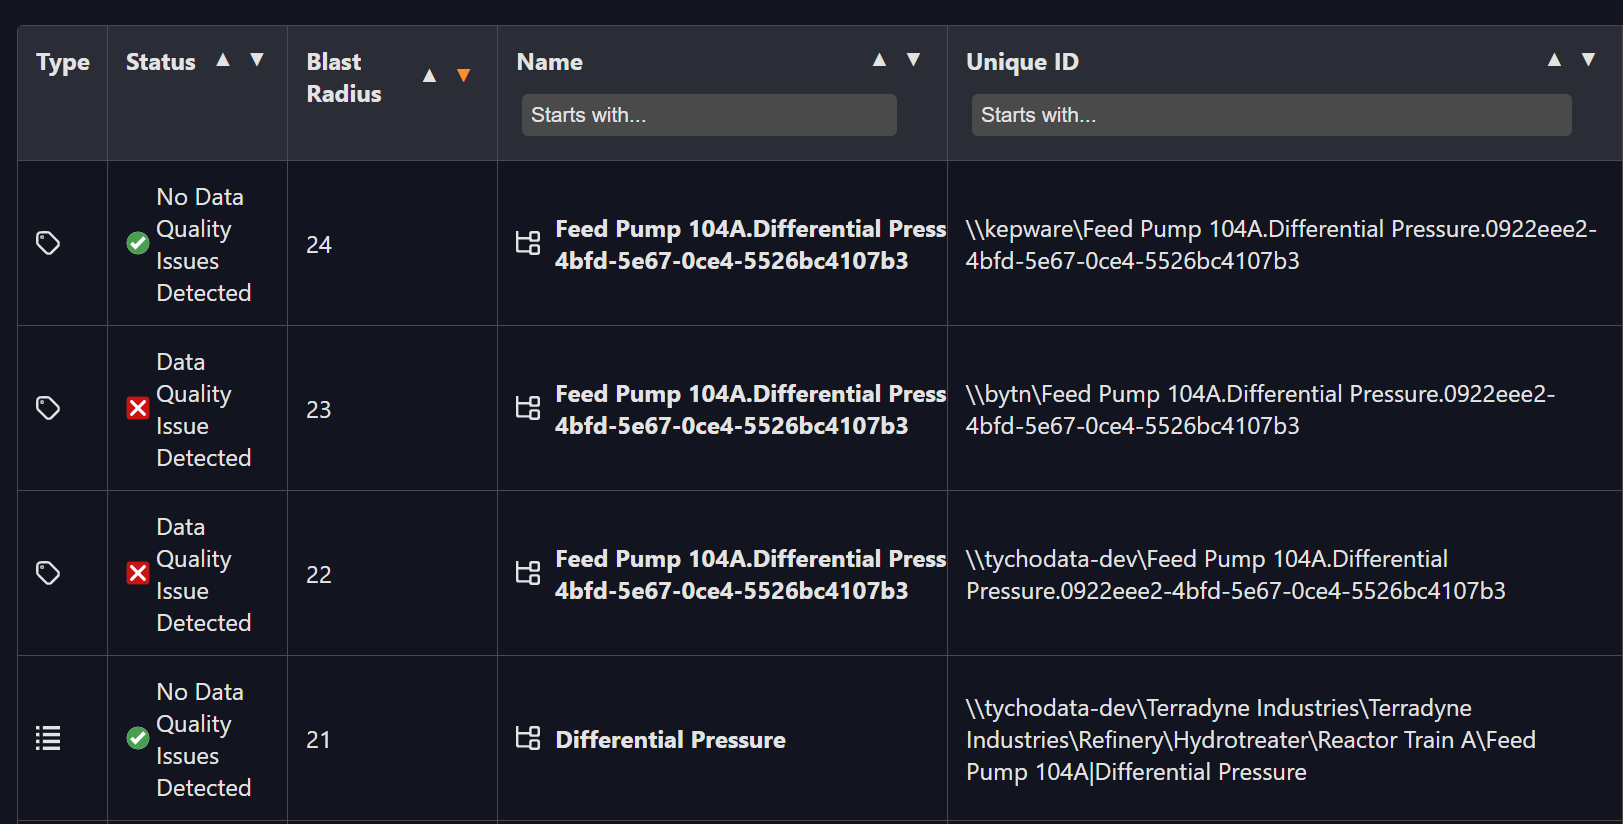Viewport: 1623px width, 824px height.
Task: Click the Type column header
Action: (x=63, y=62)
